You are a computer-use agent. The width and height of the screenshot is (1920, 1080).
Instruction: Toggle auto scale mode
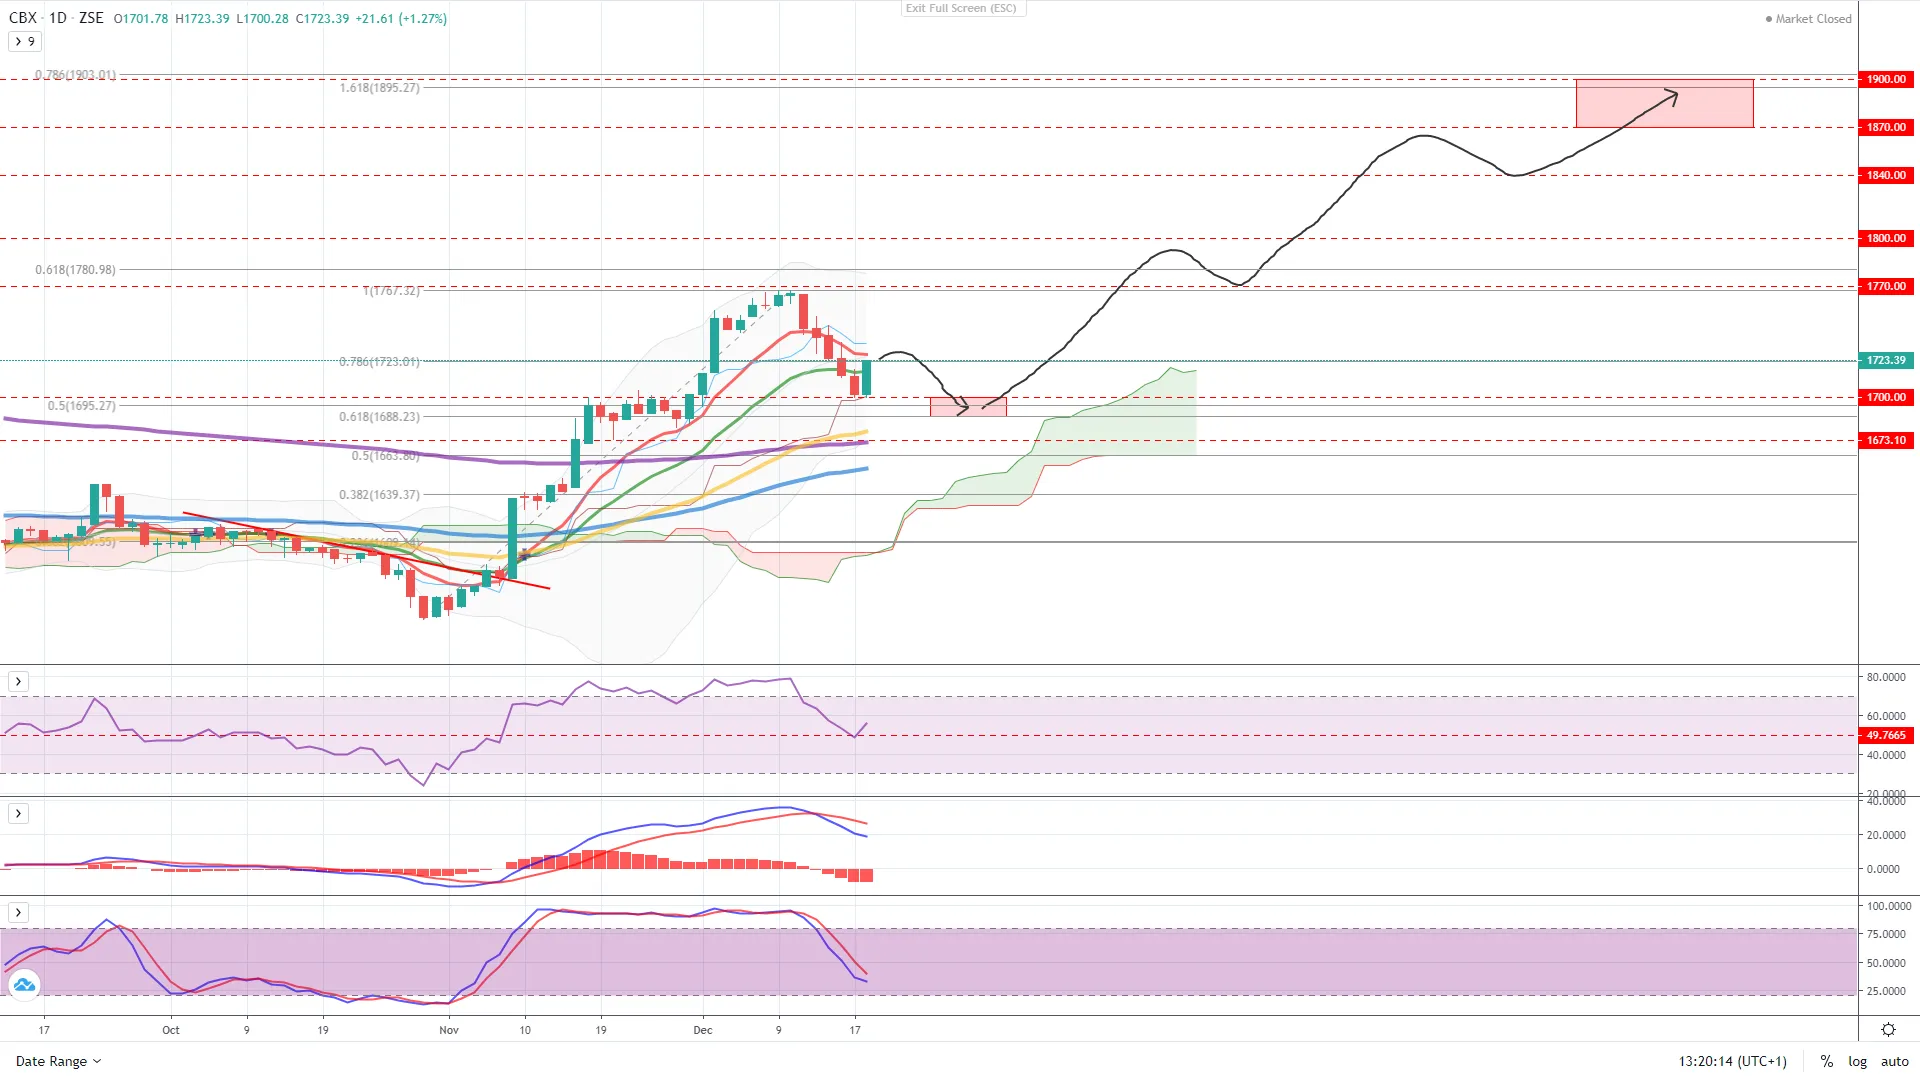click(x=1894, y=1061)
